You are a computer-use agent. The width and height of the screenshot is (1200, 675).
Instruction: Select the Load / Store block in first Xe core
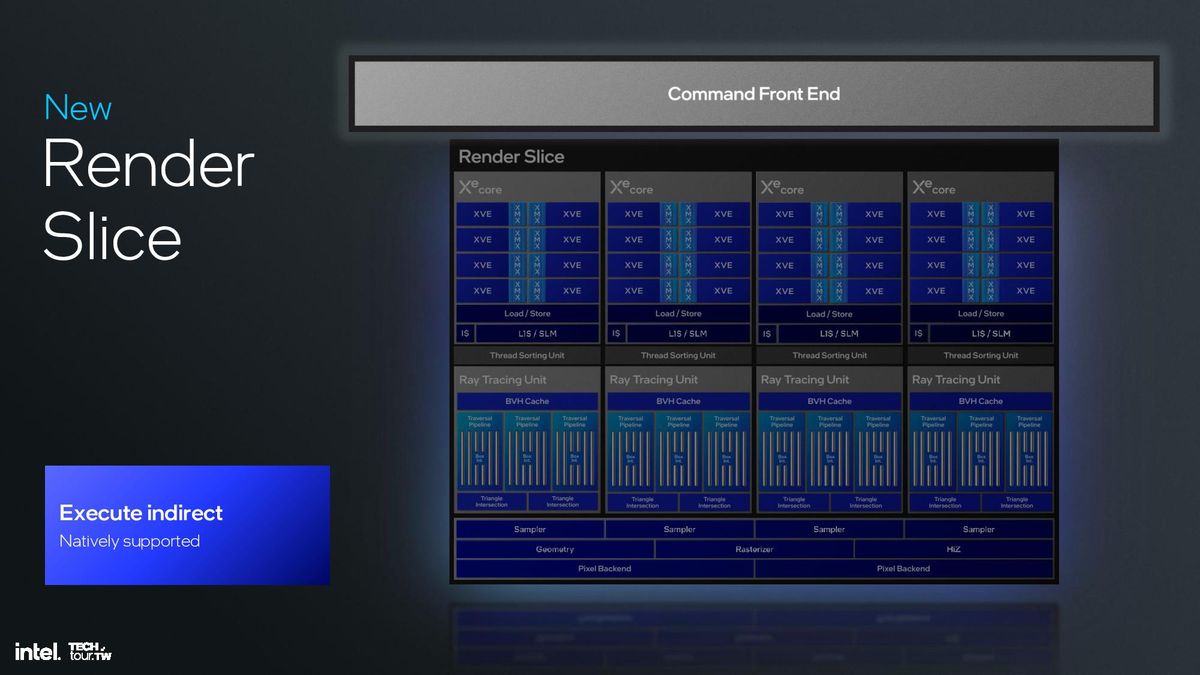tap(527, 313)
